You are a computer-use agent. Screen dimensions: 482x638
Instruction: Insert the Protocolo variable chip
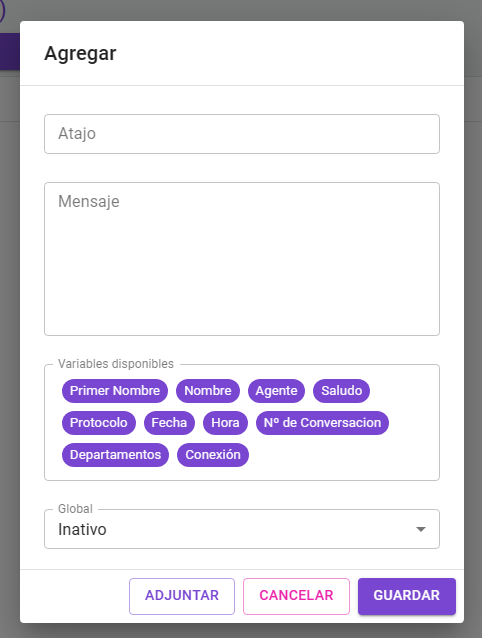click(x=98, y=423)
